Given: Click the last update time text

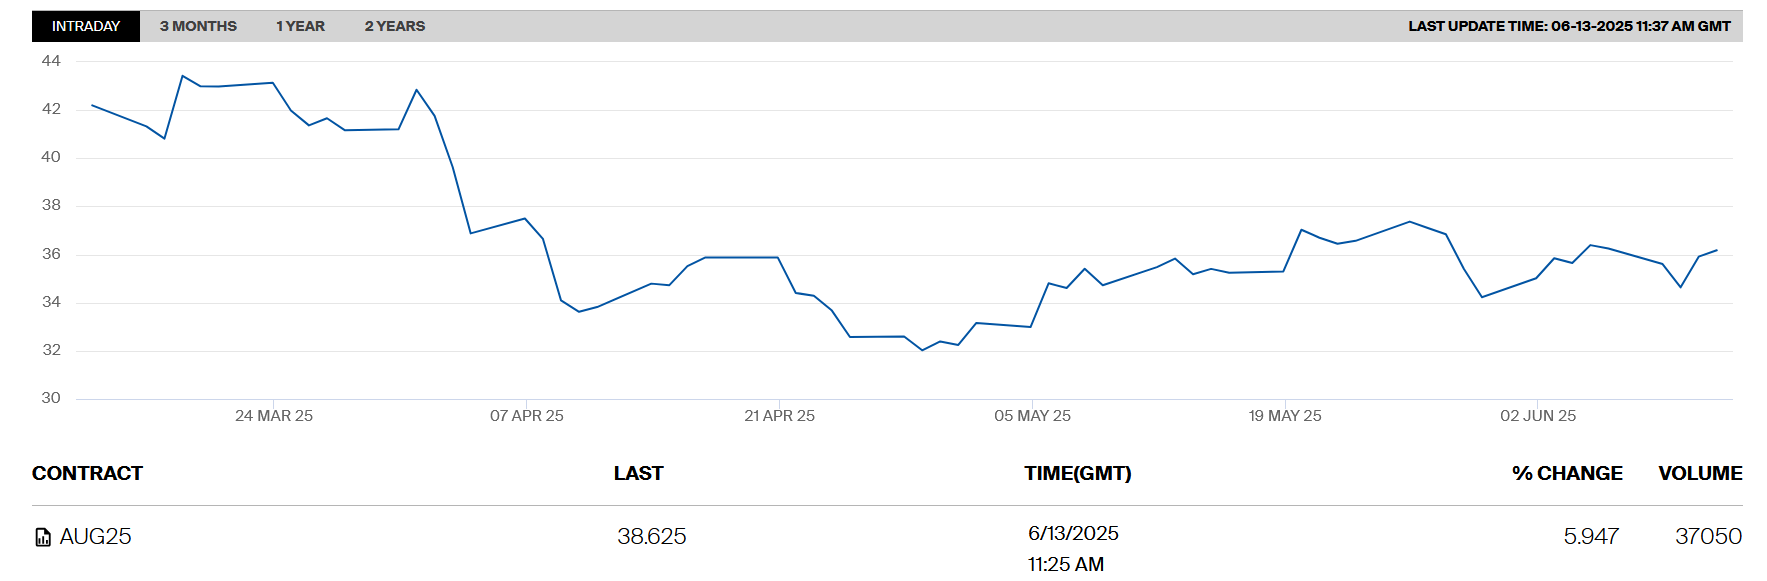Looking at the screenshot, I should 1569,26.
